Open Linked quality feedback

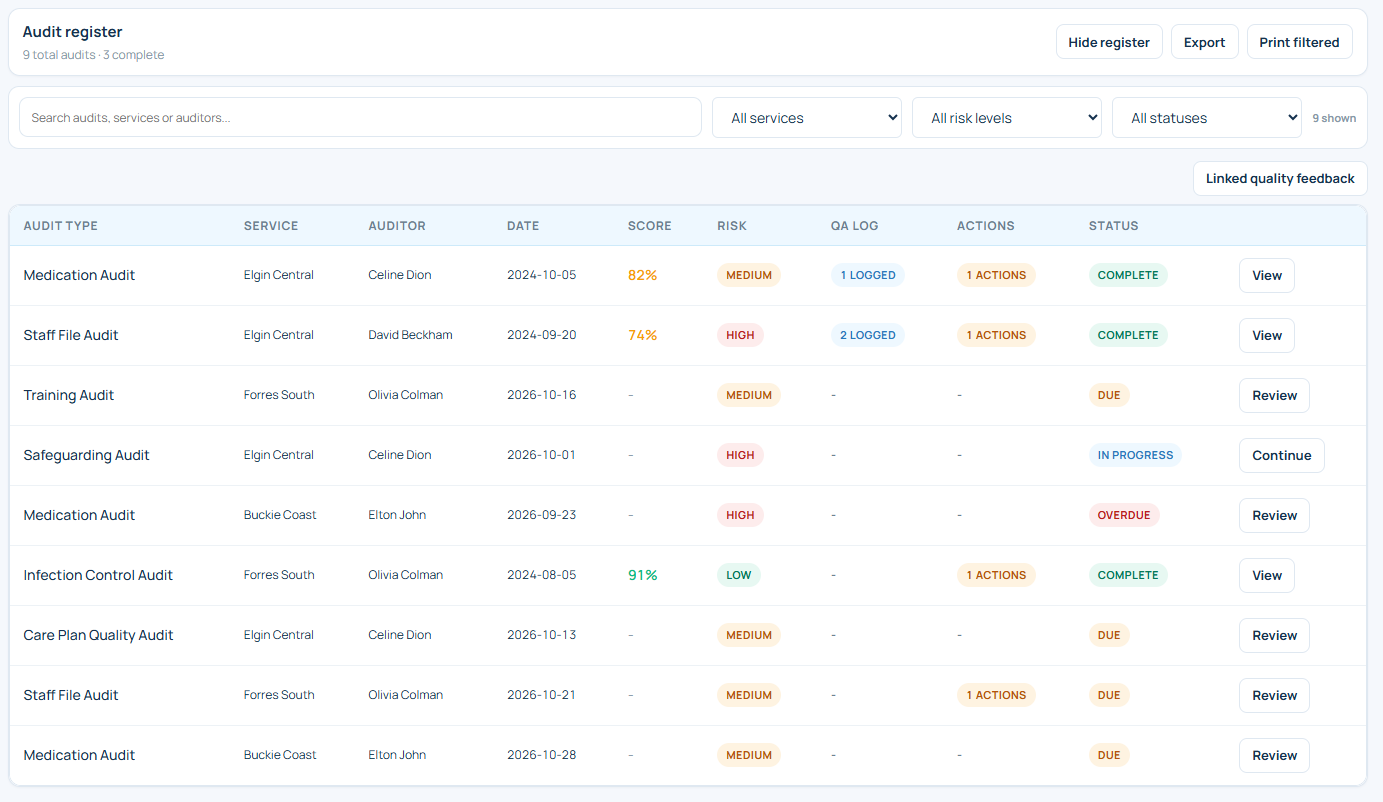click(1280, 179)
